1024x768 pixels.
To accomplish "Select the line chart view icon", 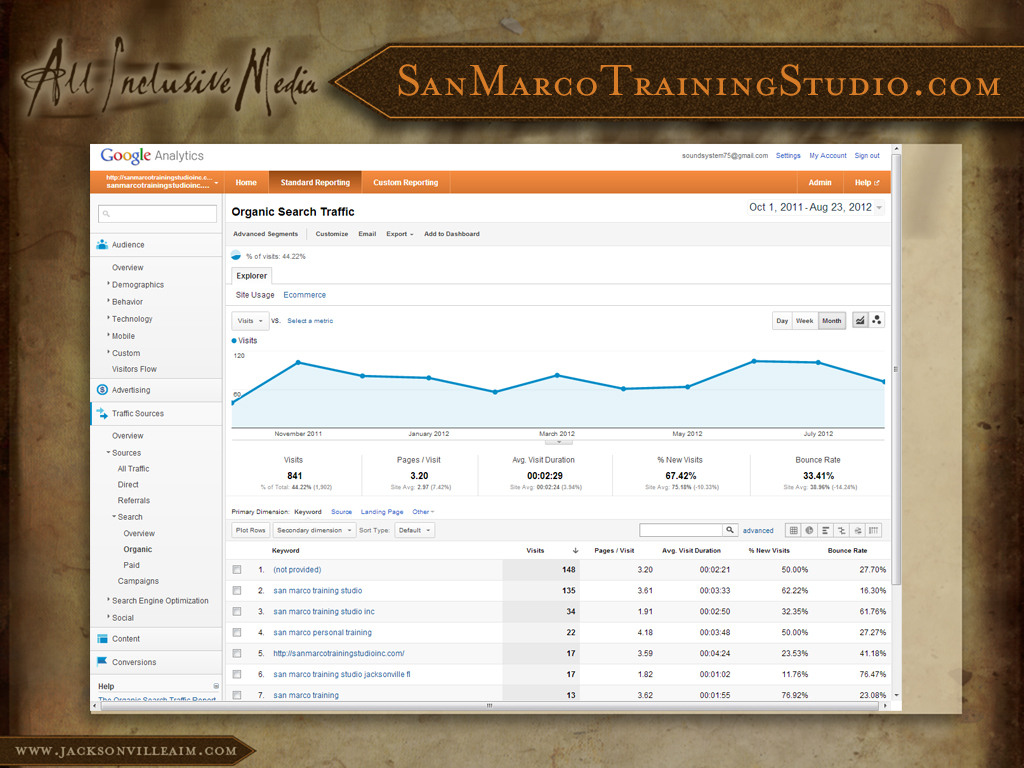I will pos(860,320).
